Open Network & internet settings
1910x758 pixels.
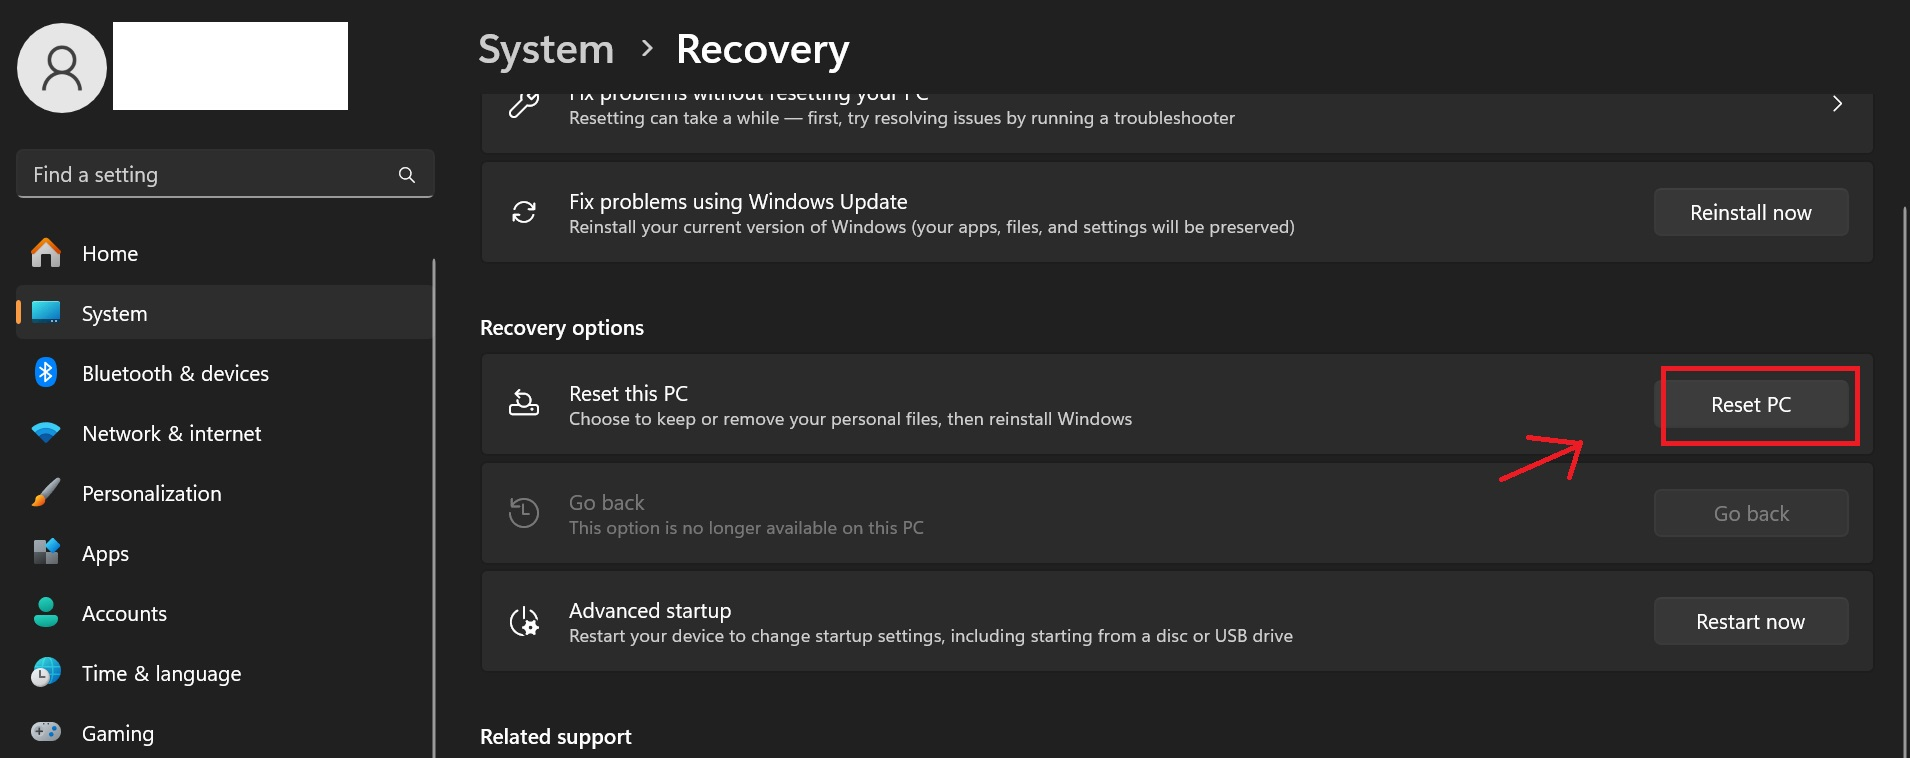tap(171, 434)
